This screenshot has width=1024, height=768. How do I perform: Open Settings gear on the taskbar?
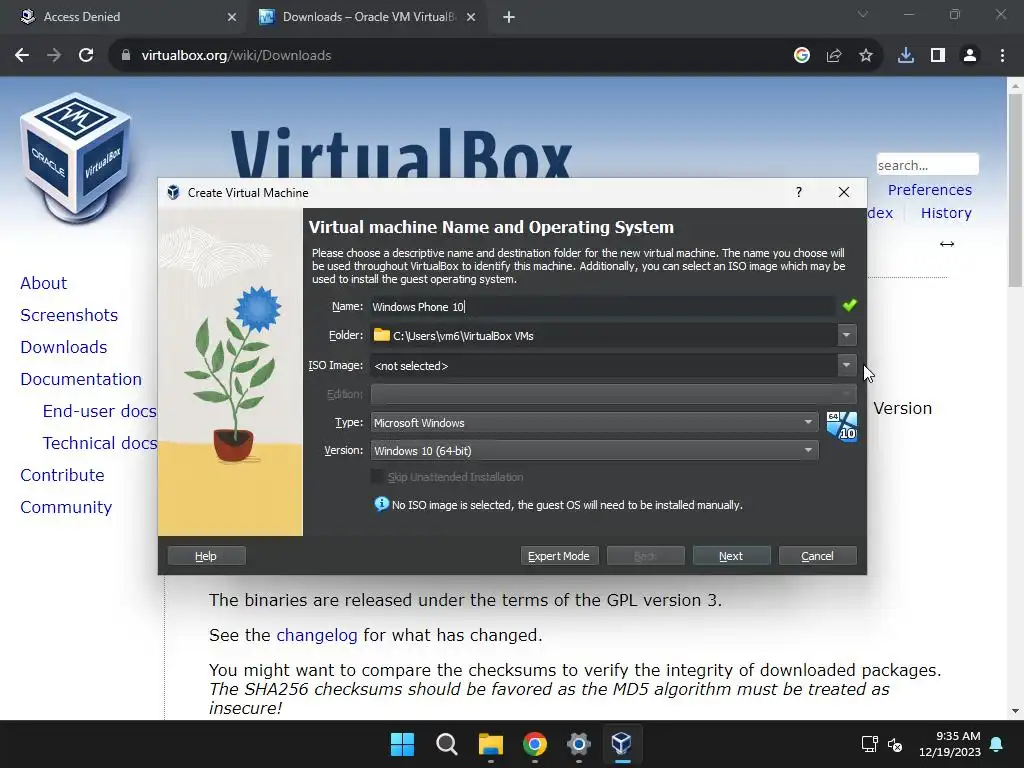(x=579, y=744)
